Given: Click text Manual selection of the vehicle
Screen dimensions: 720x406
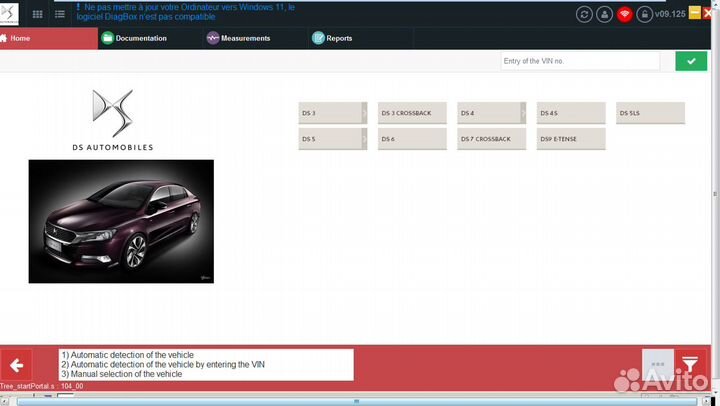Looking at the screenshot, I should [x=126, y=374].
